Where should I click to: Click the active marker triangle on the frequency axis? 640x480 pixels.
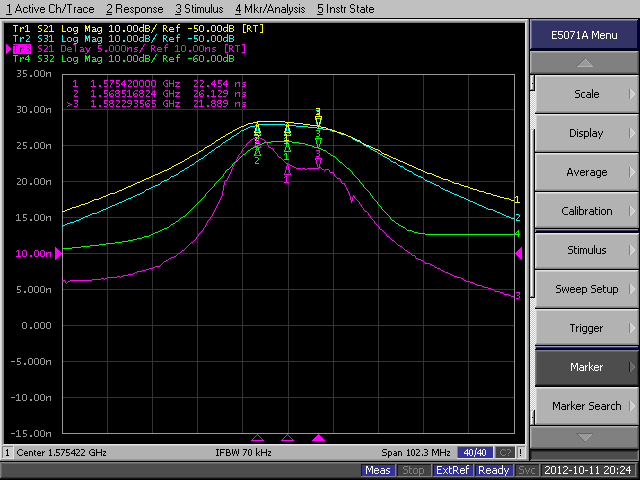[x=319, y=438]
